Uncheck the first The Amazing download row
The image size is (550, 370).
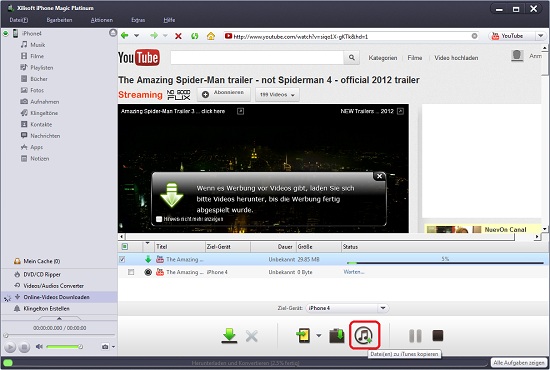coord(122,260)
